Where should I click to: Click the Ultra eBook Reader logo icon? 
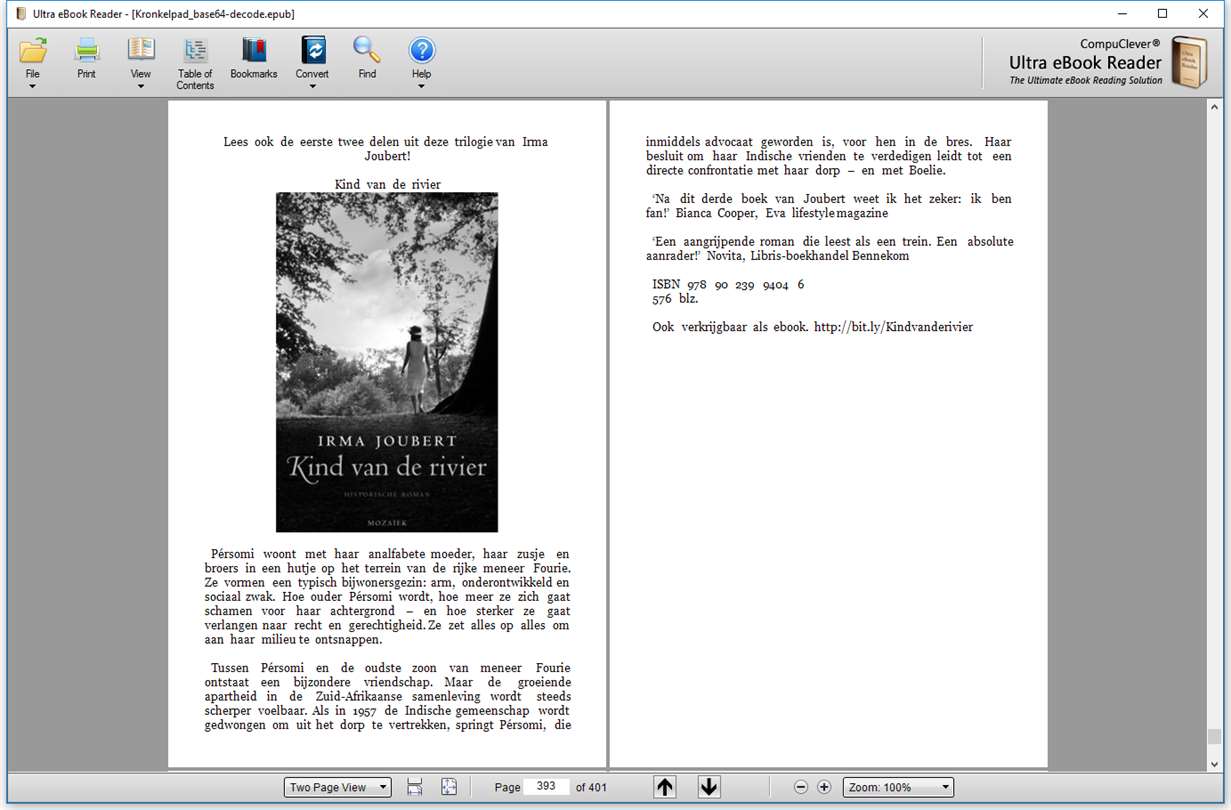point(1189,63)
